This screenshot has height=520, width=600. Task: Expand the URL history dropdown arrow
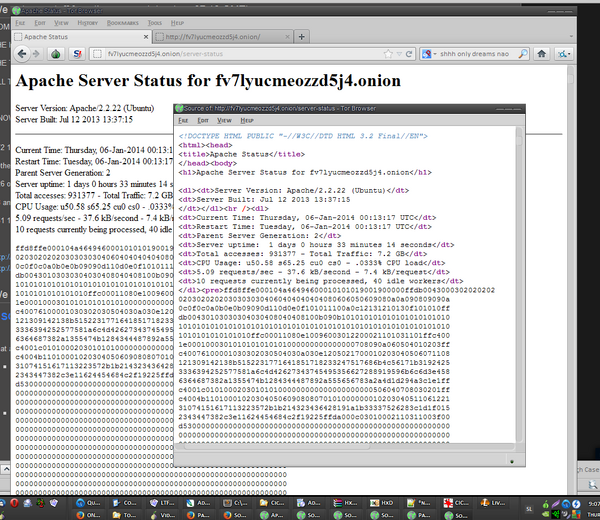click(399, 54)
